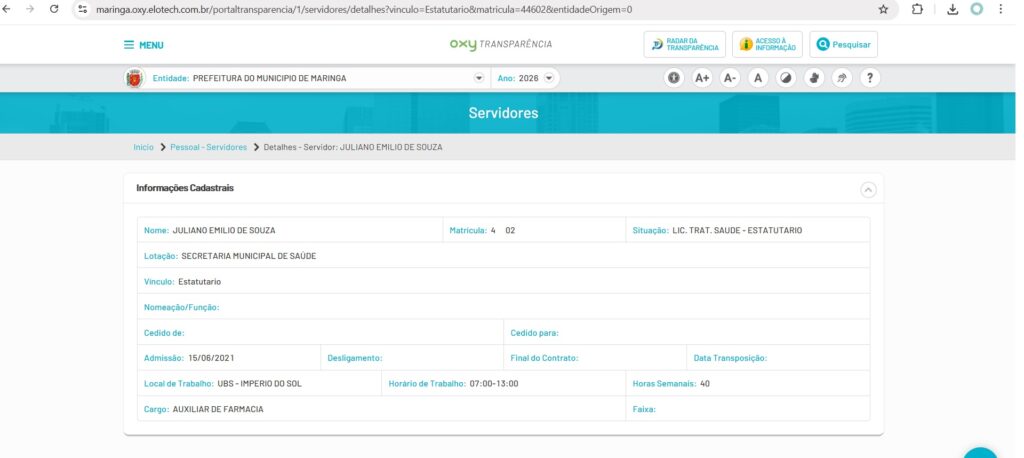Viewport: 1024px width, 458px height.
Task: Open the Ano year dropdown
Action: pos(549,78)
